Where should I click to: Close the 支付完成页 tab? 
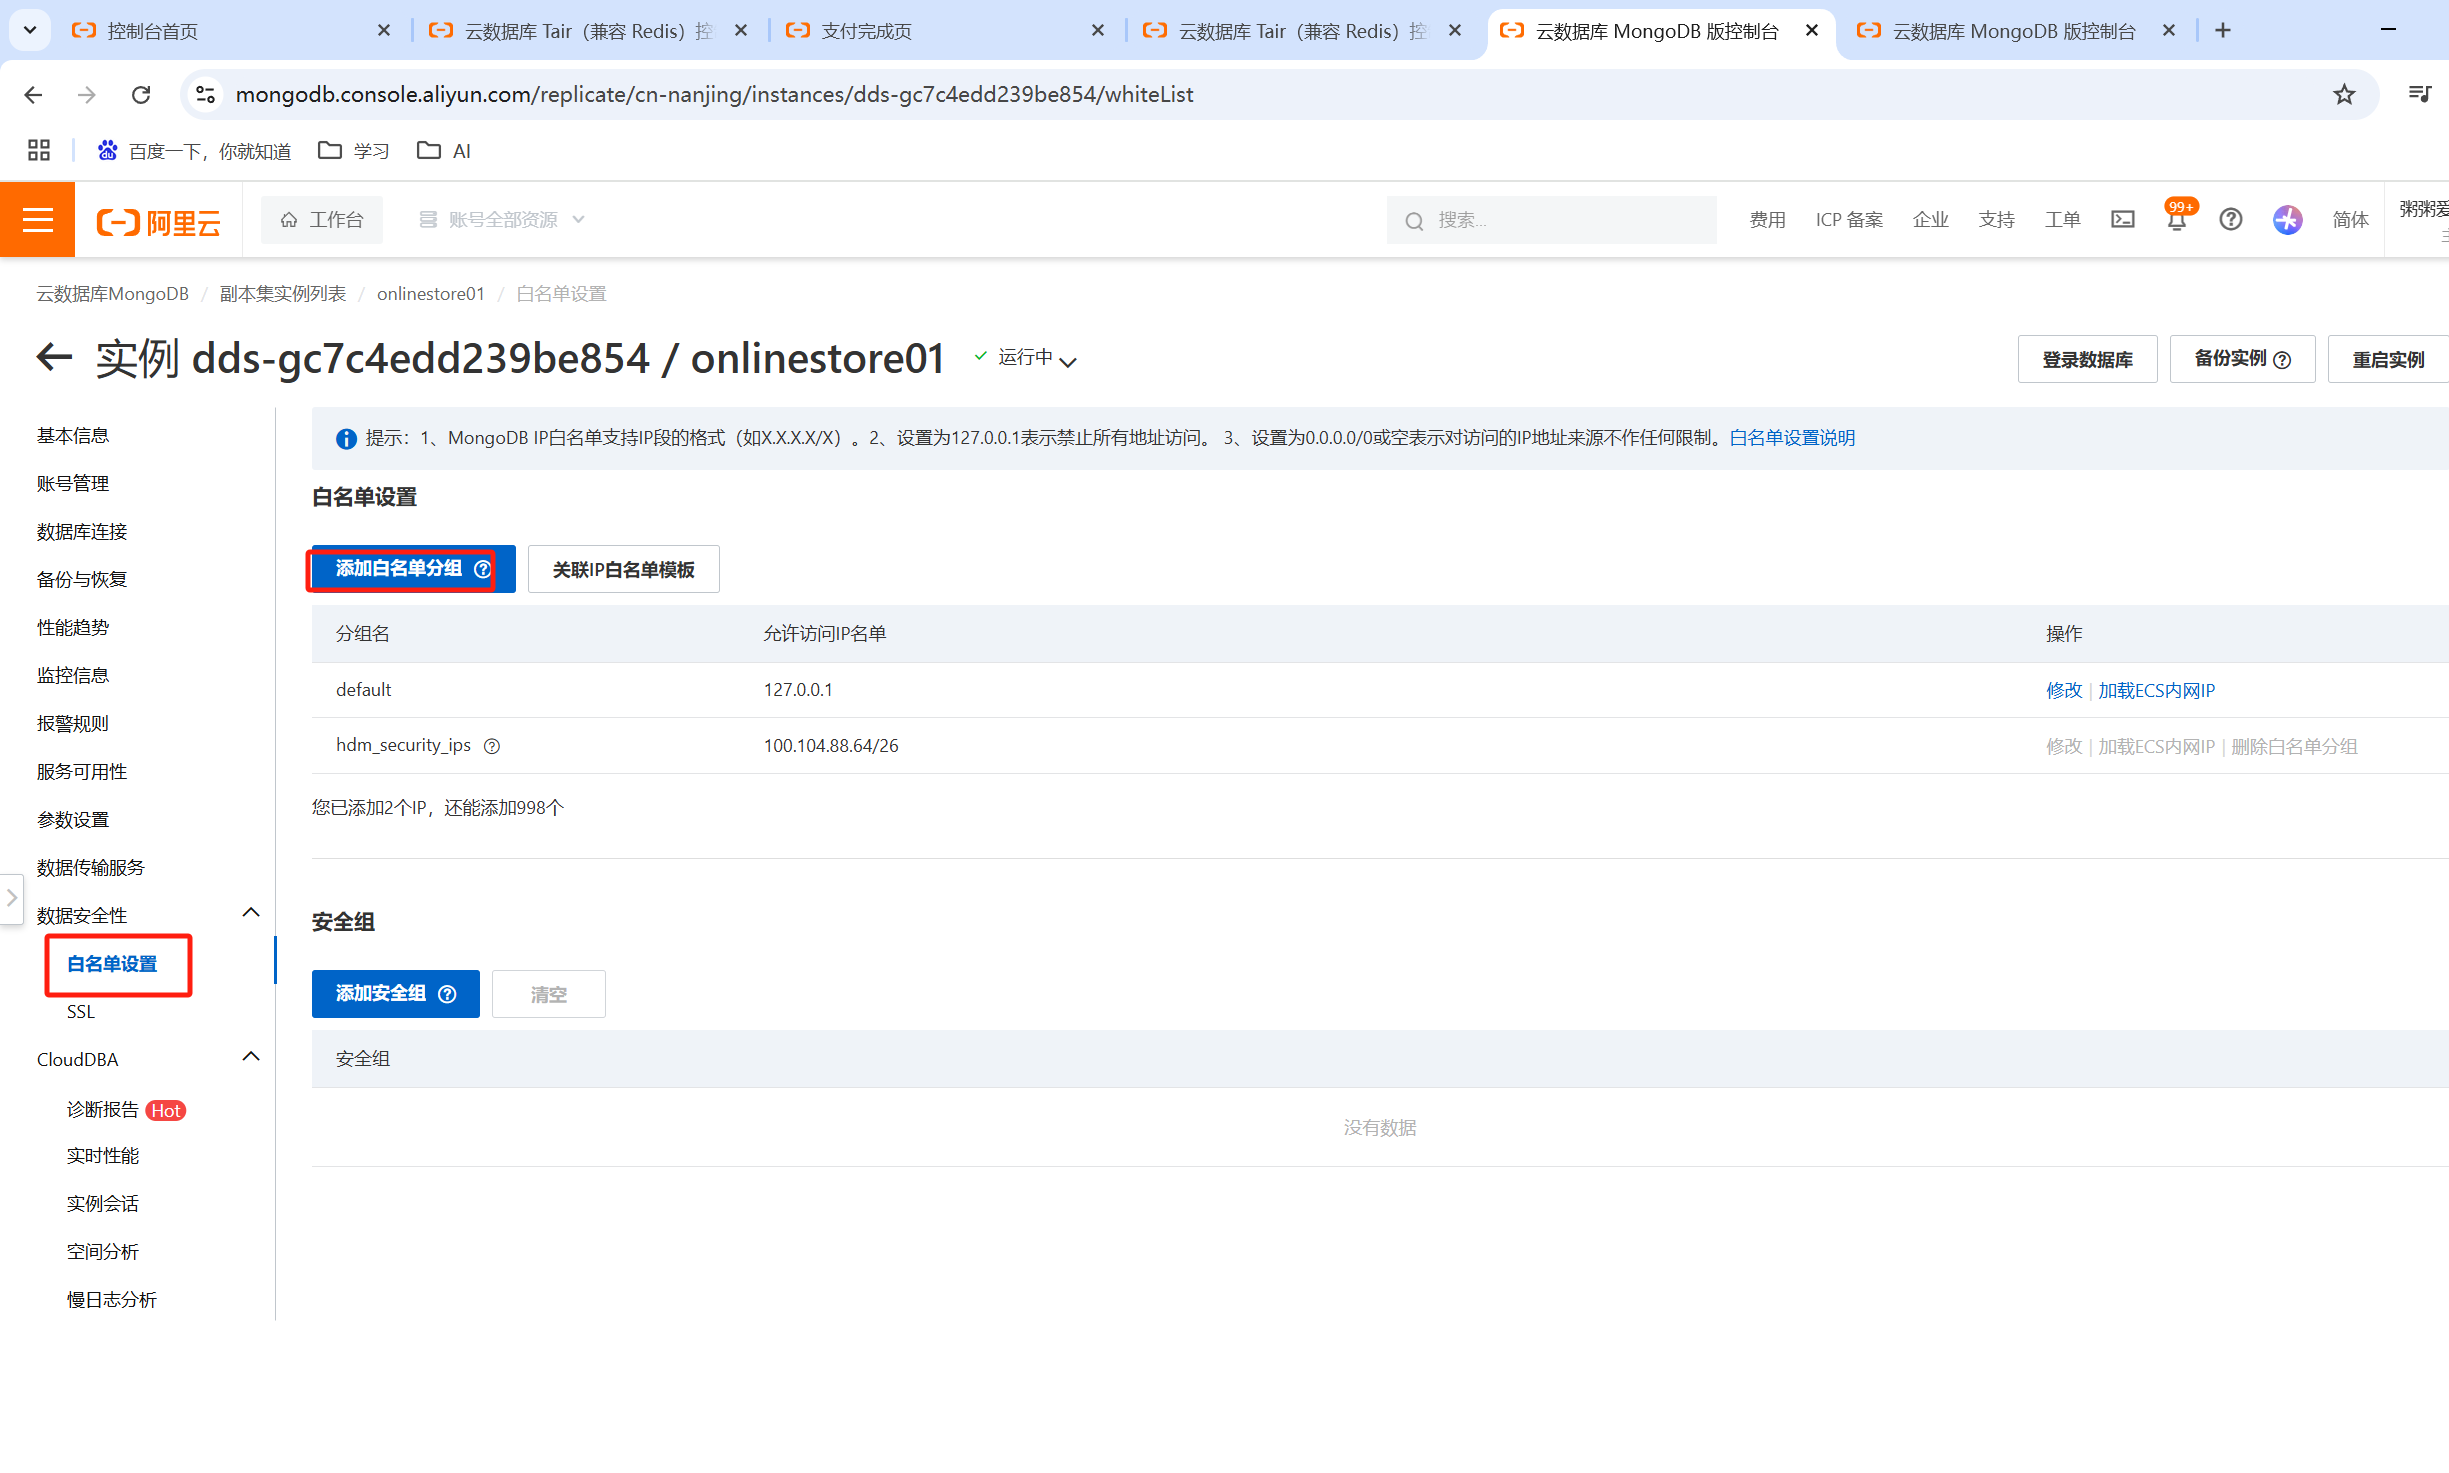tap(1097, 30)
